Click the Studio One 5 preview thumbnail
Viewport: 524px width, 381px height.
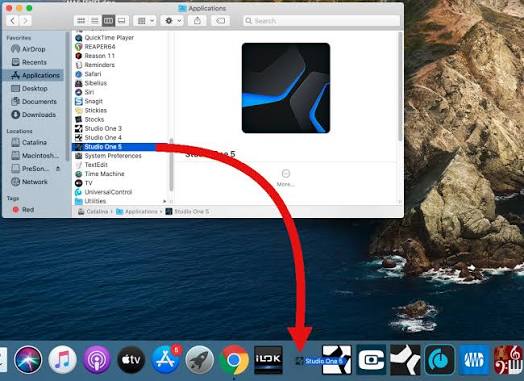click(286, 88)
